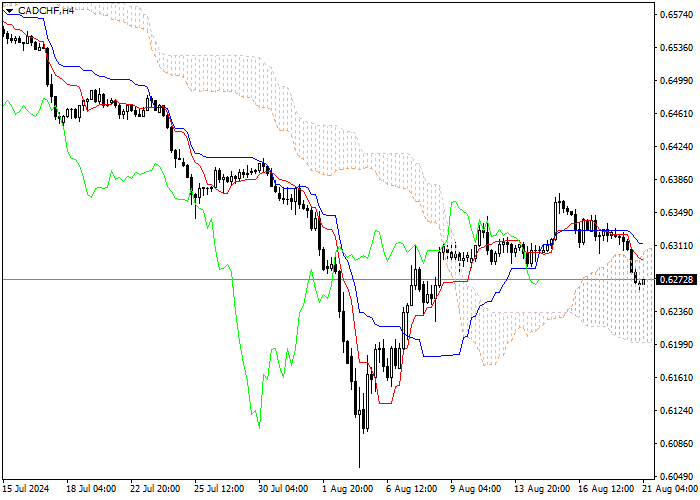Click the 6 Aug 12:00 time label
Image resolution: width=700 pixels, height=500 pixels.
(412, 489)
